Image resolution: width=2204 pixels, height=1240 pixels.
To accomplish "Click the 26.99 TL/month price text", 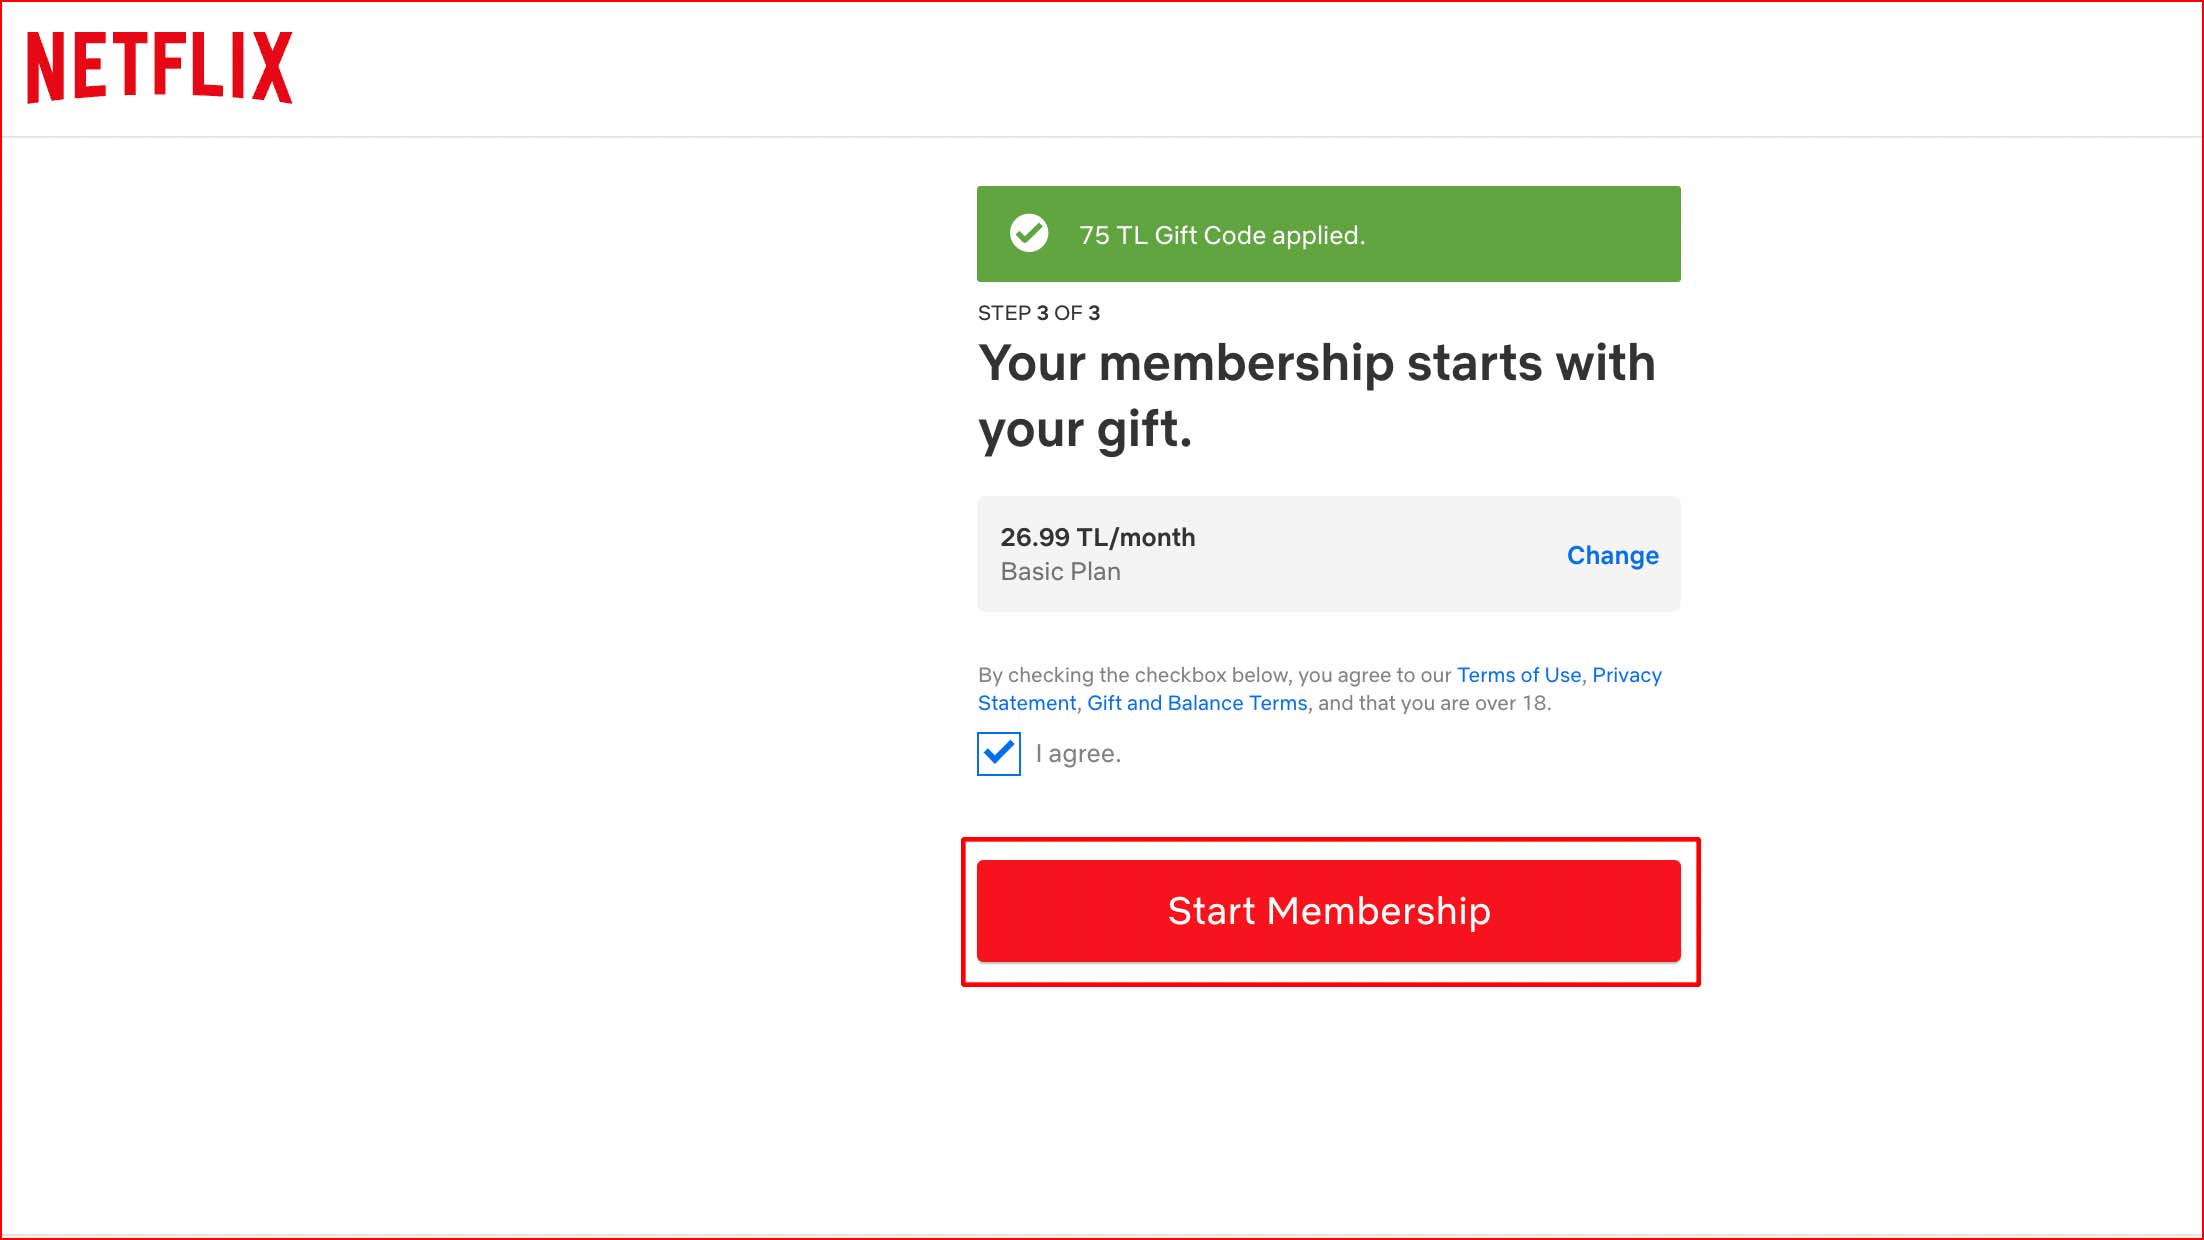I will tap(1097, 537).
